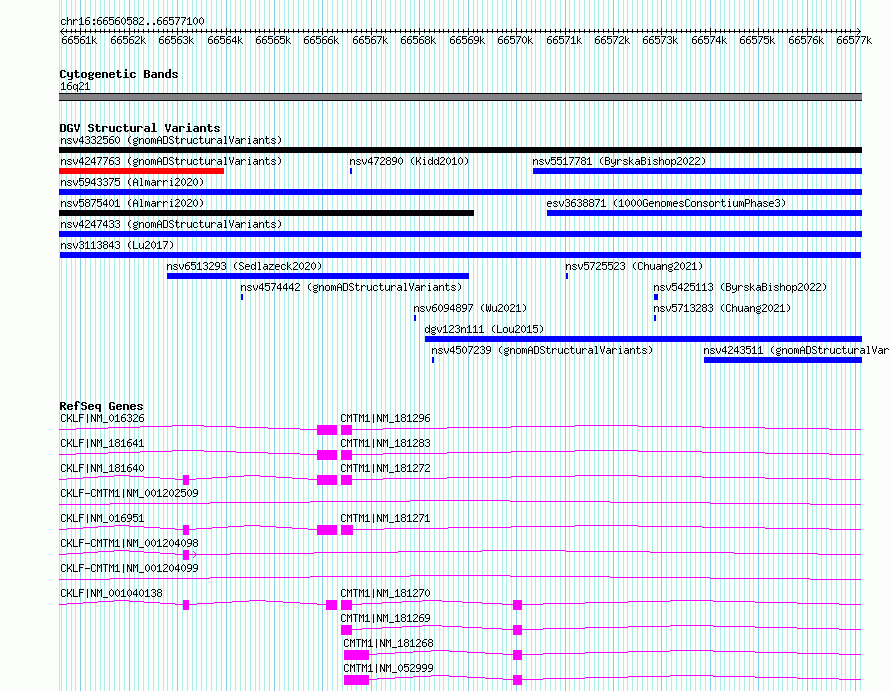Viewport: 890px width, 691px height.
Task: Open CKLF|NM_016326 transcript label
Action: point(102,418)
